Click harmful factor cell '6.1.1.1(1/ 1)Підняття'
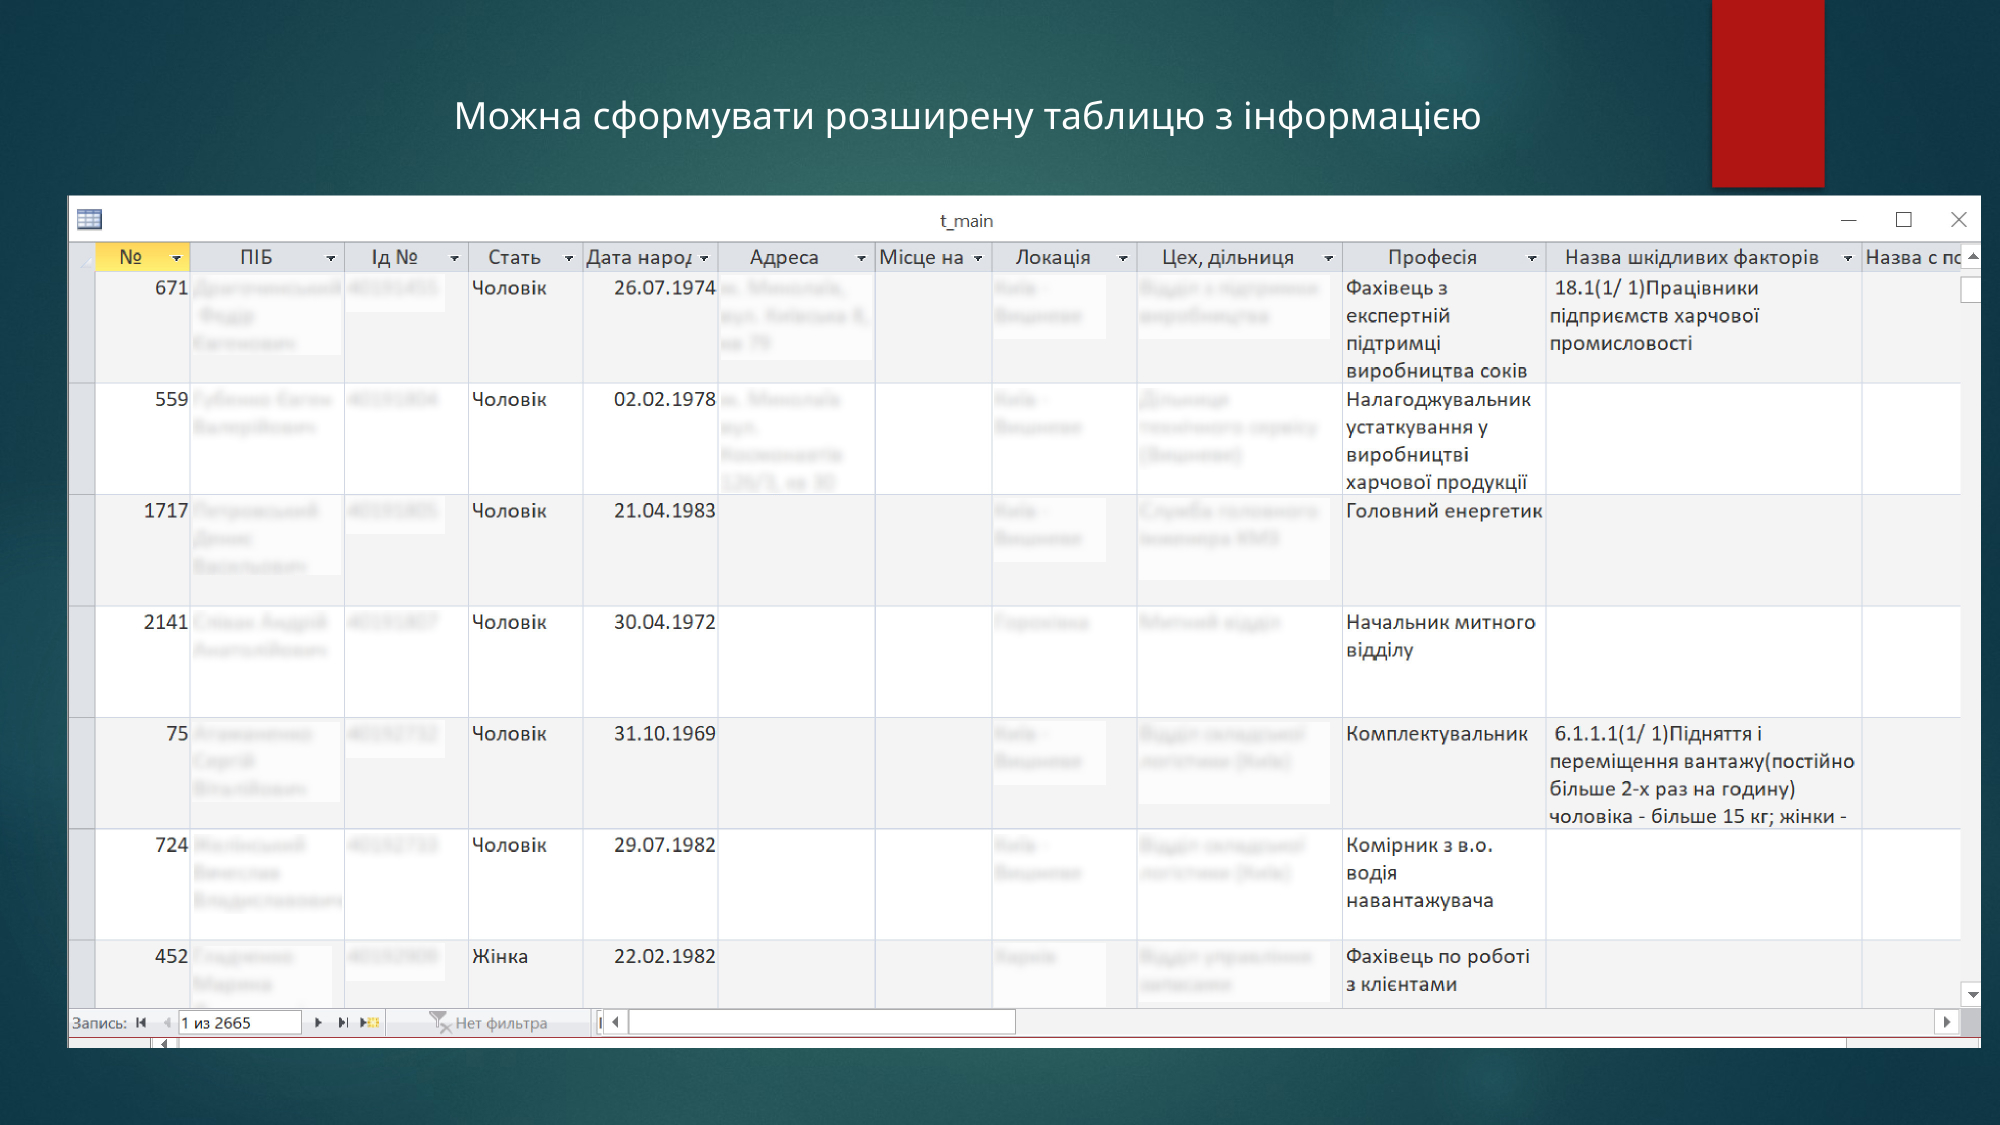This screenshot has height=1125, width=2000. 1704,772
